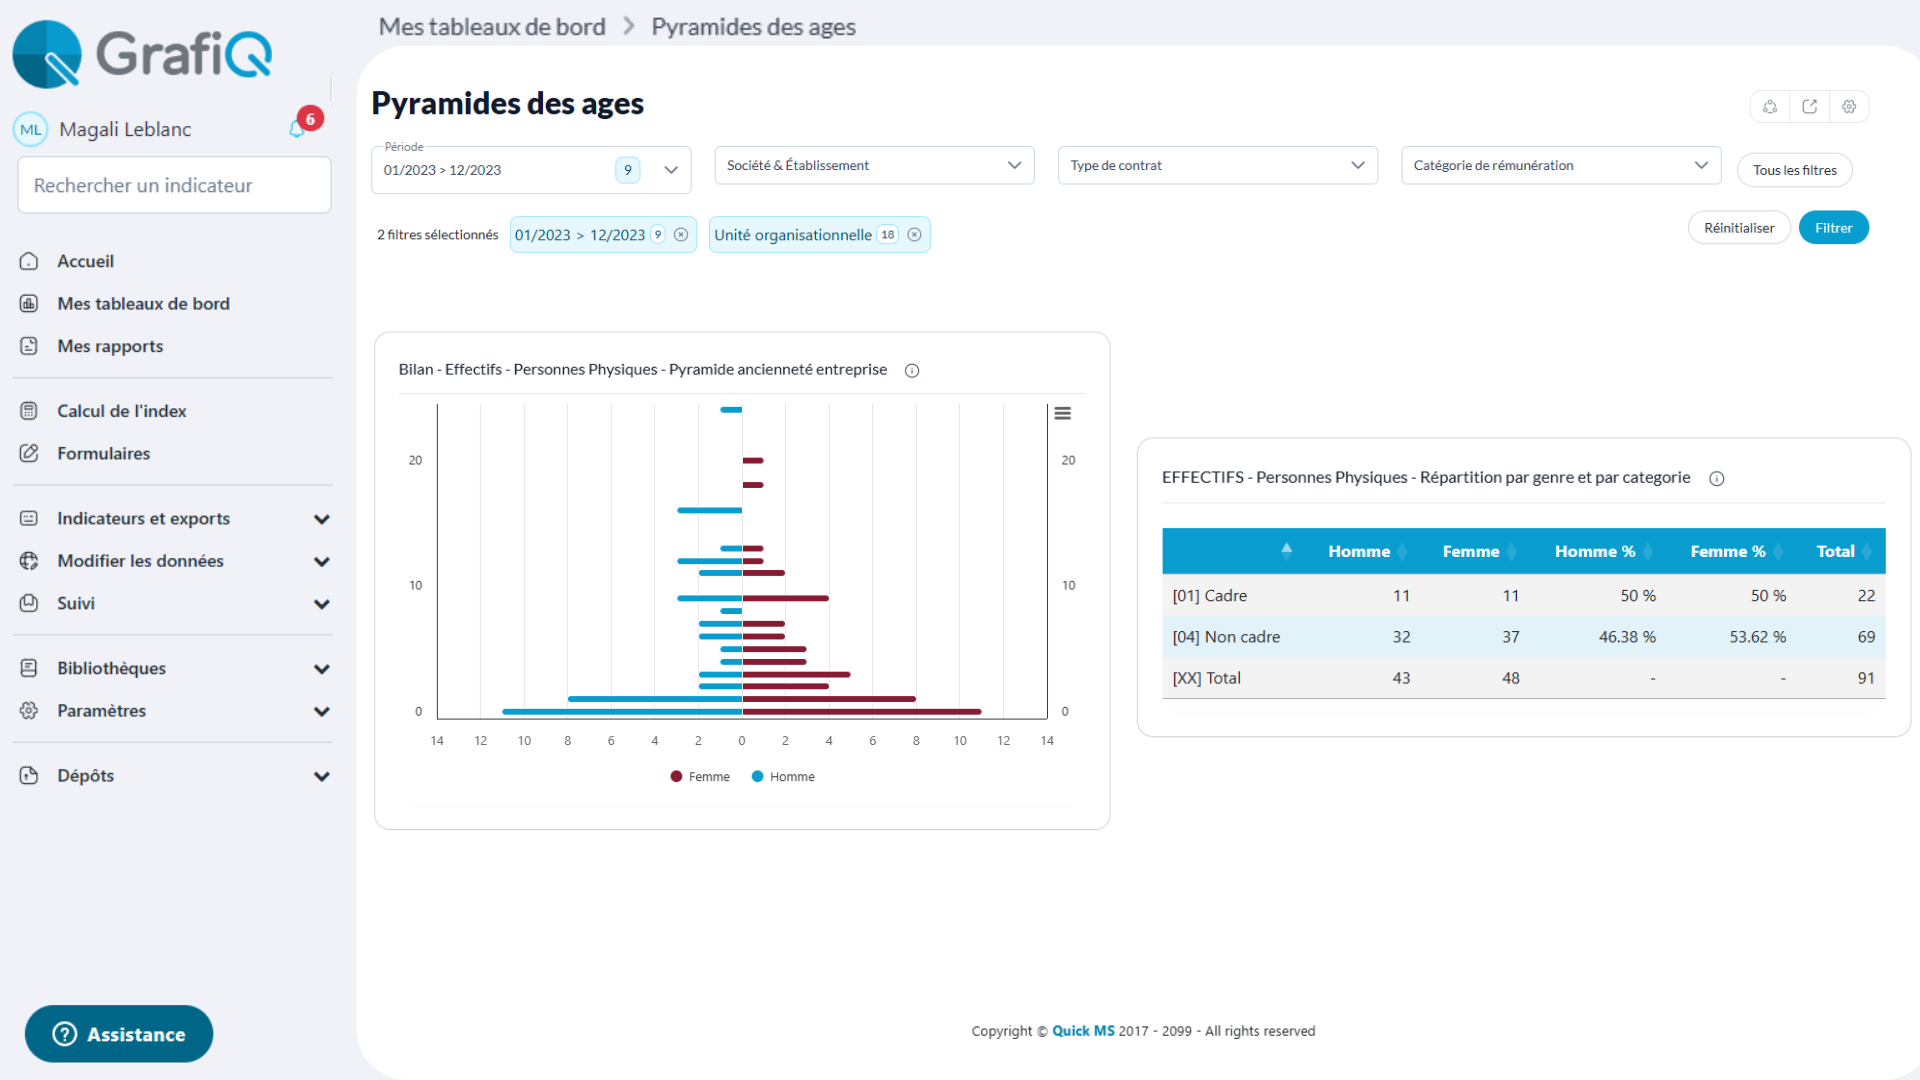Click the dashboard share icon
Image resolution: width=1920 pixels, height=1080 pixels.
(x=1770, y=107)
